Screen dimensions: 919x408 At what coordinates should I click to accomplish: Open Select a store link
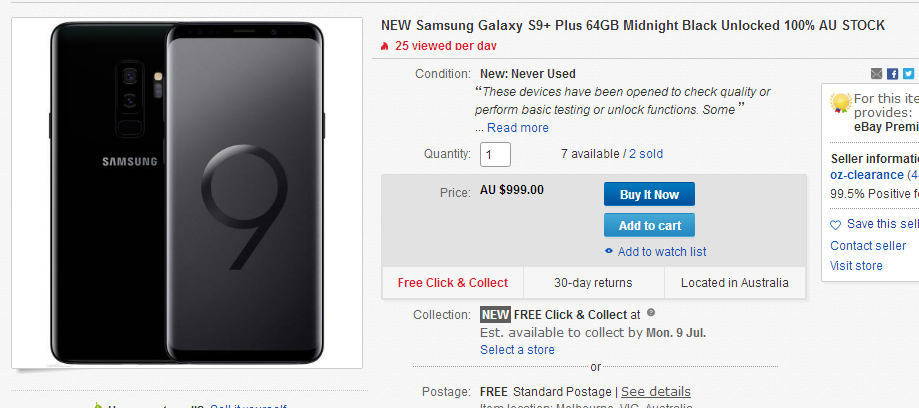tap(517, 350)
